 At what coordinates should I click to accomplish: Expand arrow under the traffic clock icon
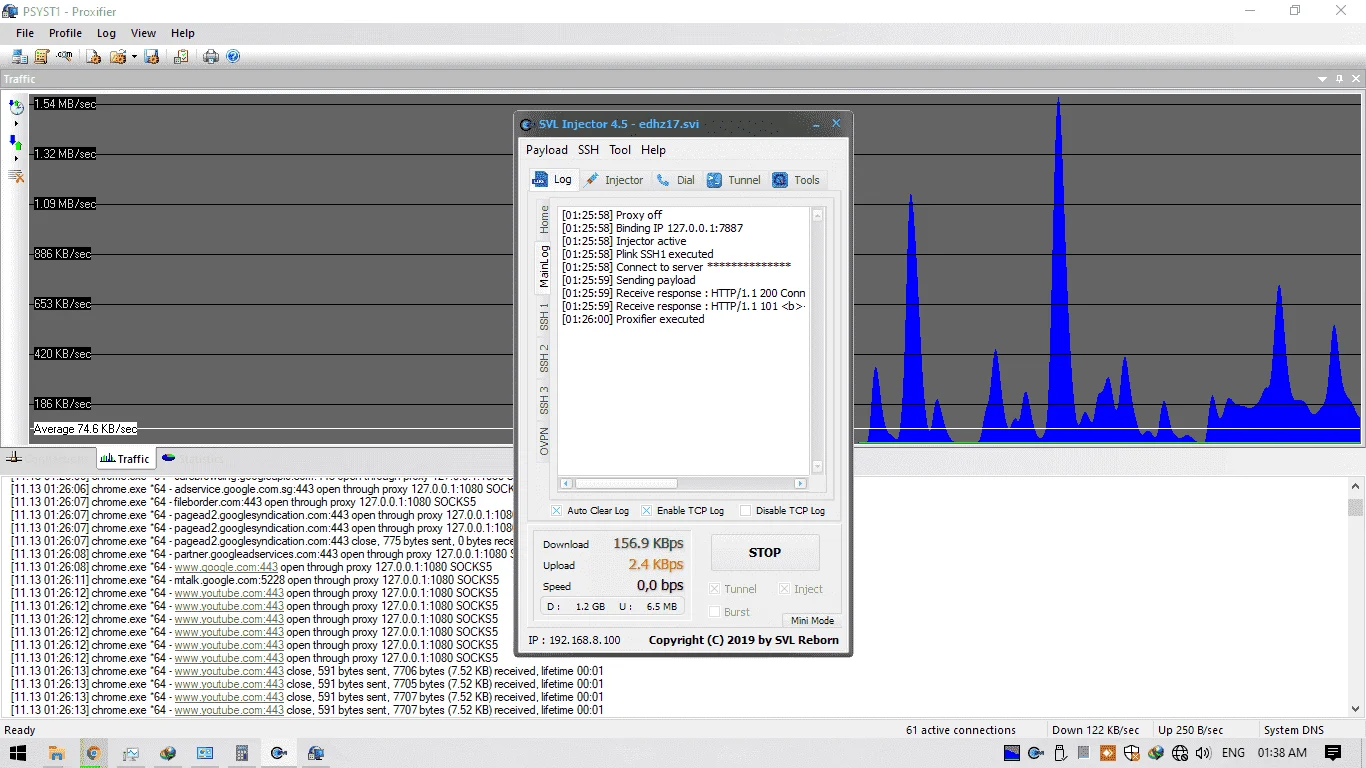coord(16,123)
